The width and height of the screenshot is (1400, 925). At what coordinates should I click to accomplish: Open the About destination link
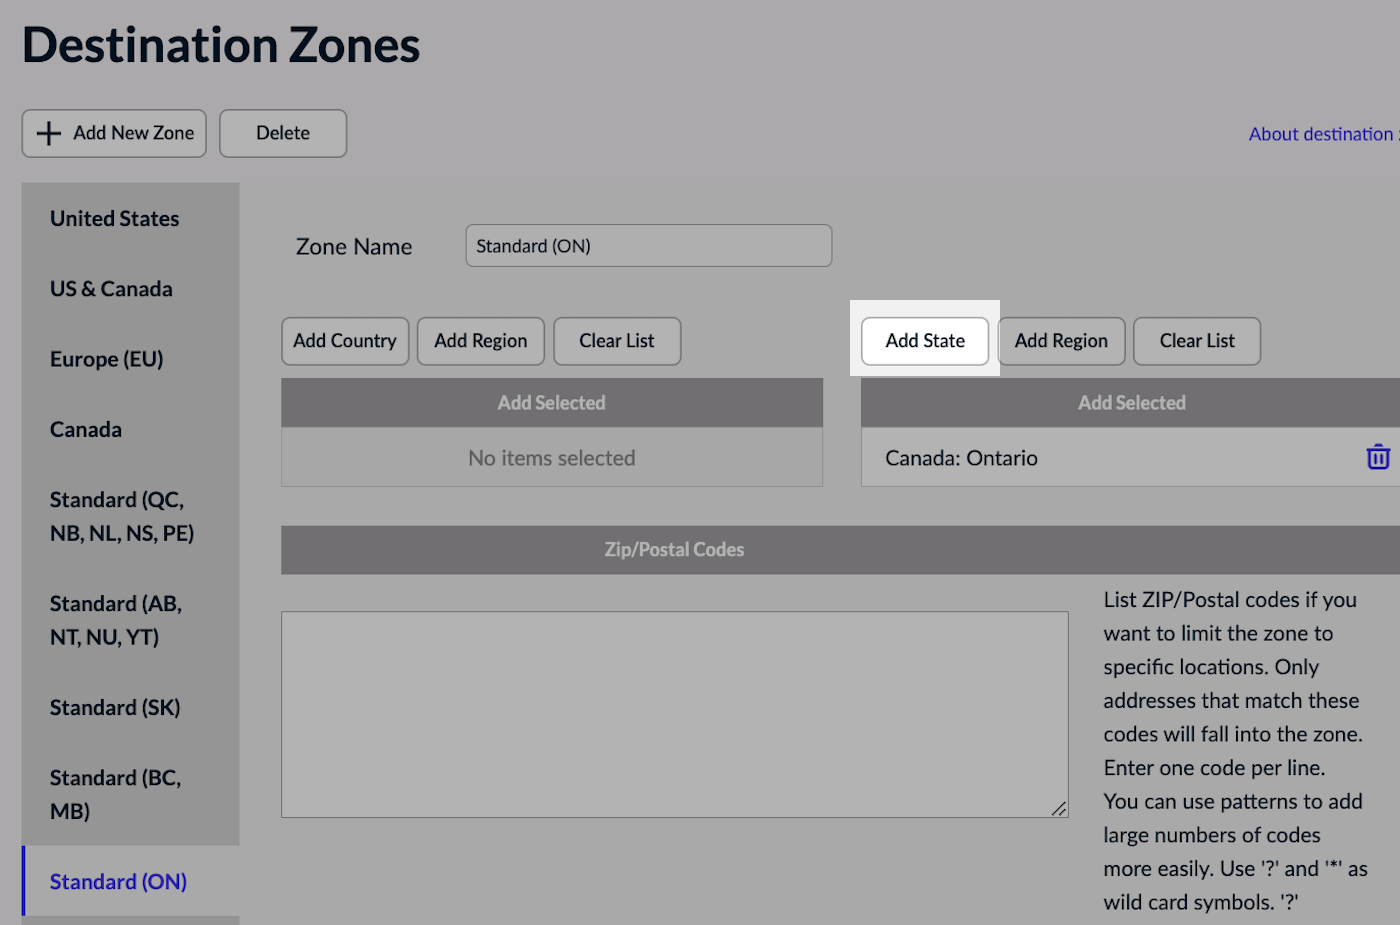[1321, 134]
